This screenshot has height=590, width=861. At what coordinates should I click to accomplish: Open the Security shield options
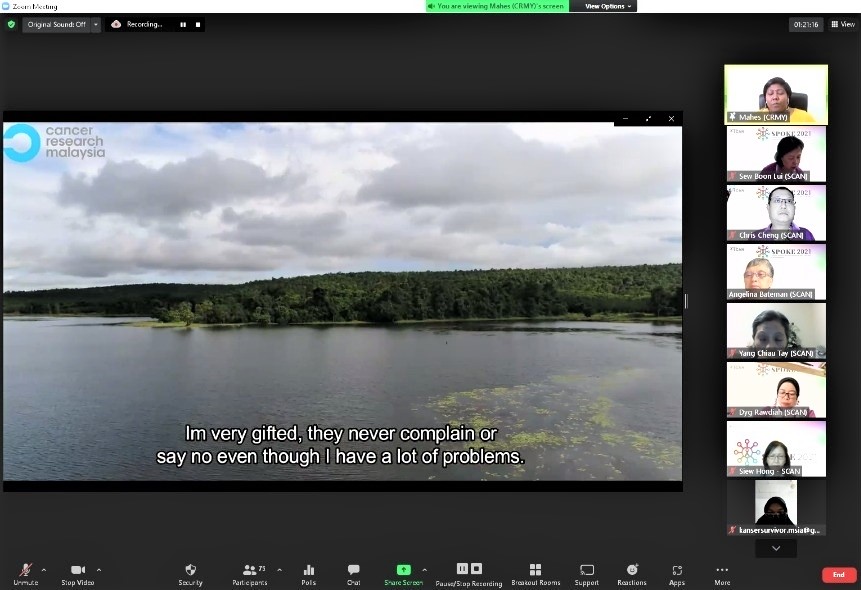pos(190,572)
